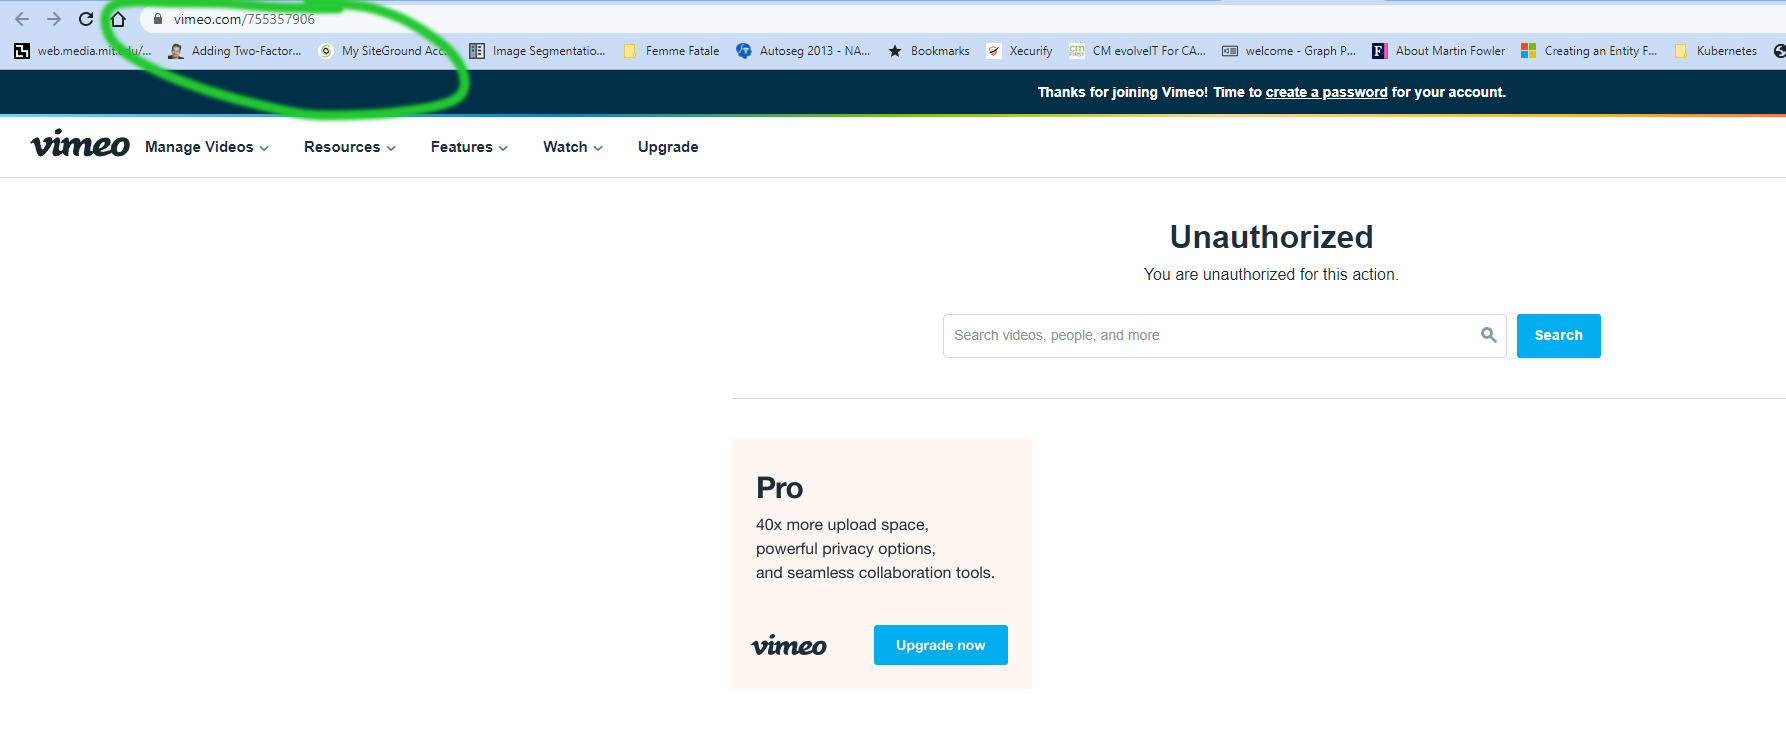This screenshot has width=1786, height=741.
Task: Click the Vimeo logo in the navigation bar
Action: [x=80, y=144]
